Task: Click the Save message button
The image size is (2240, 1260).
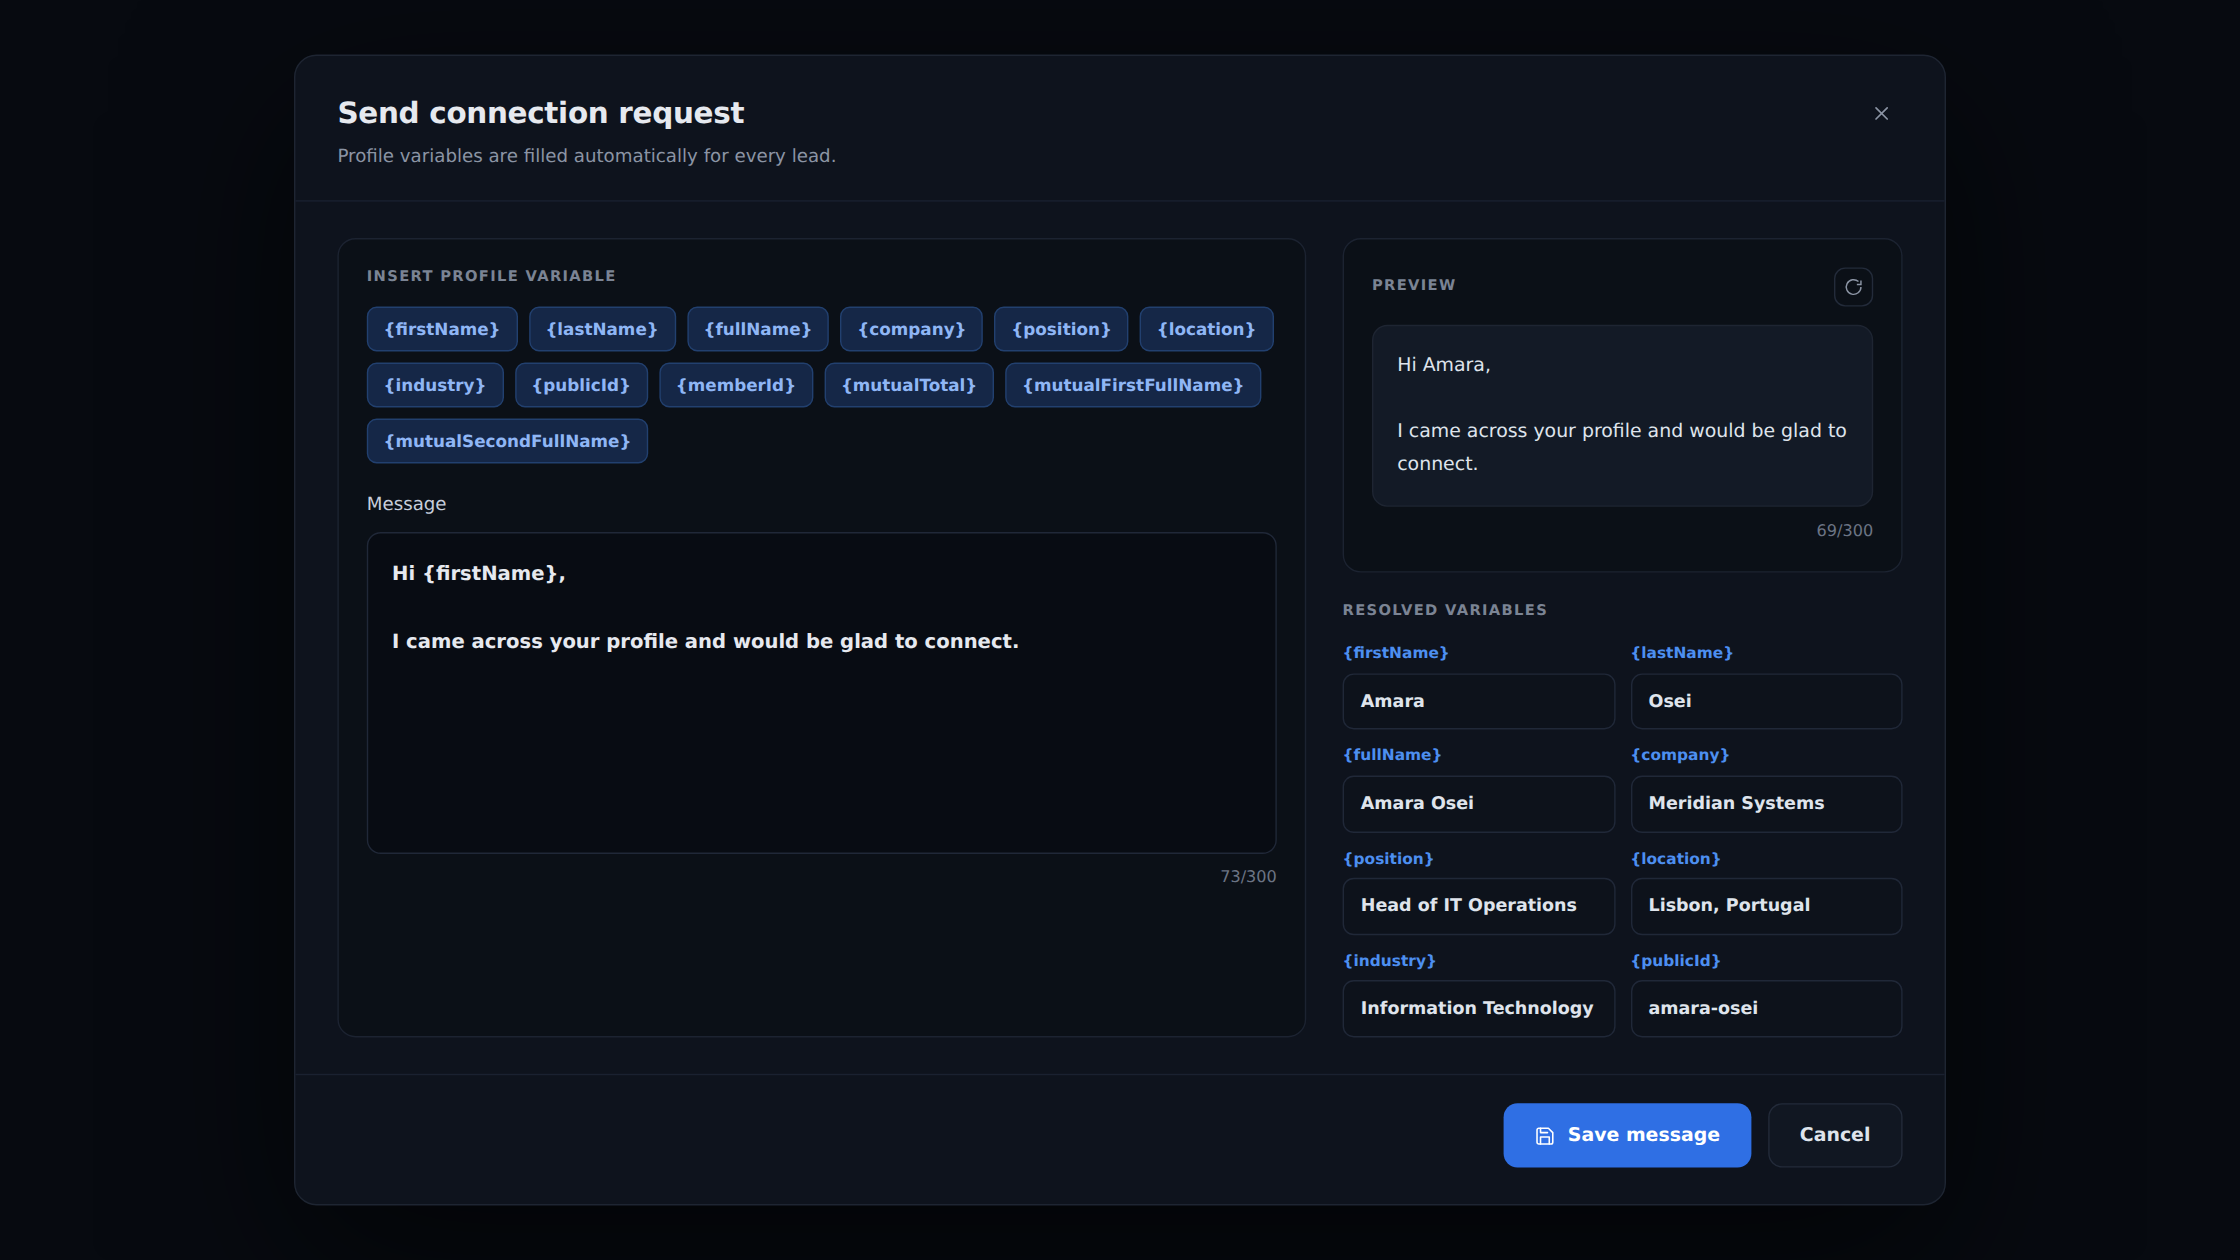Action: coord(1627,1135)
